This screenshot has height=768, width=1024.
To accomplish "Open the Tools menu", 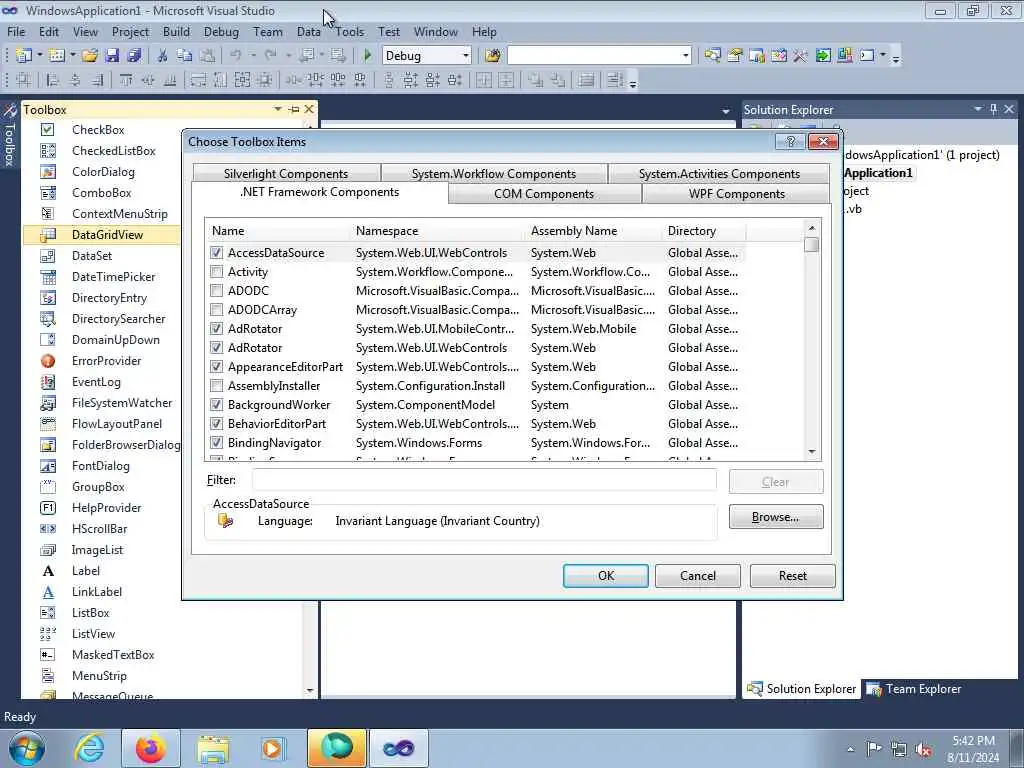I will tap(349, 32).
